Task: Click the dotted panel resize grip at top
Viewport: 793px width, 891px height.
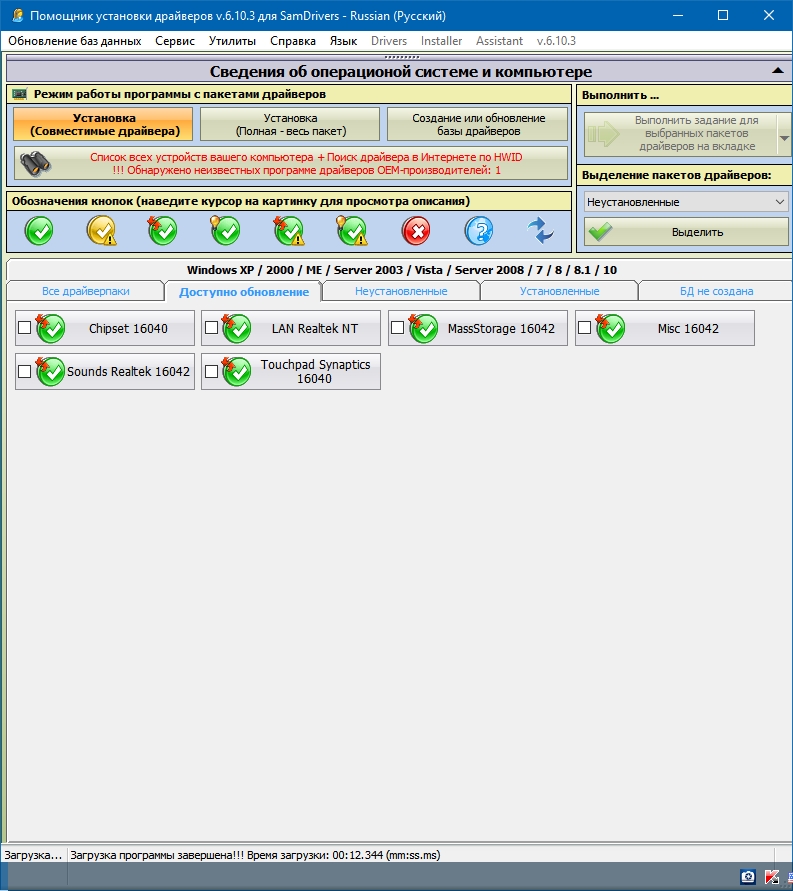Action: tap(396, 58)
